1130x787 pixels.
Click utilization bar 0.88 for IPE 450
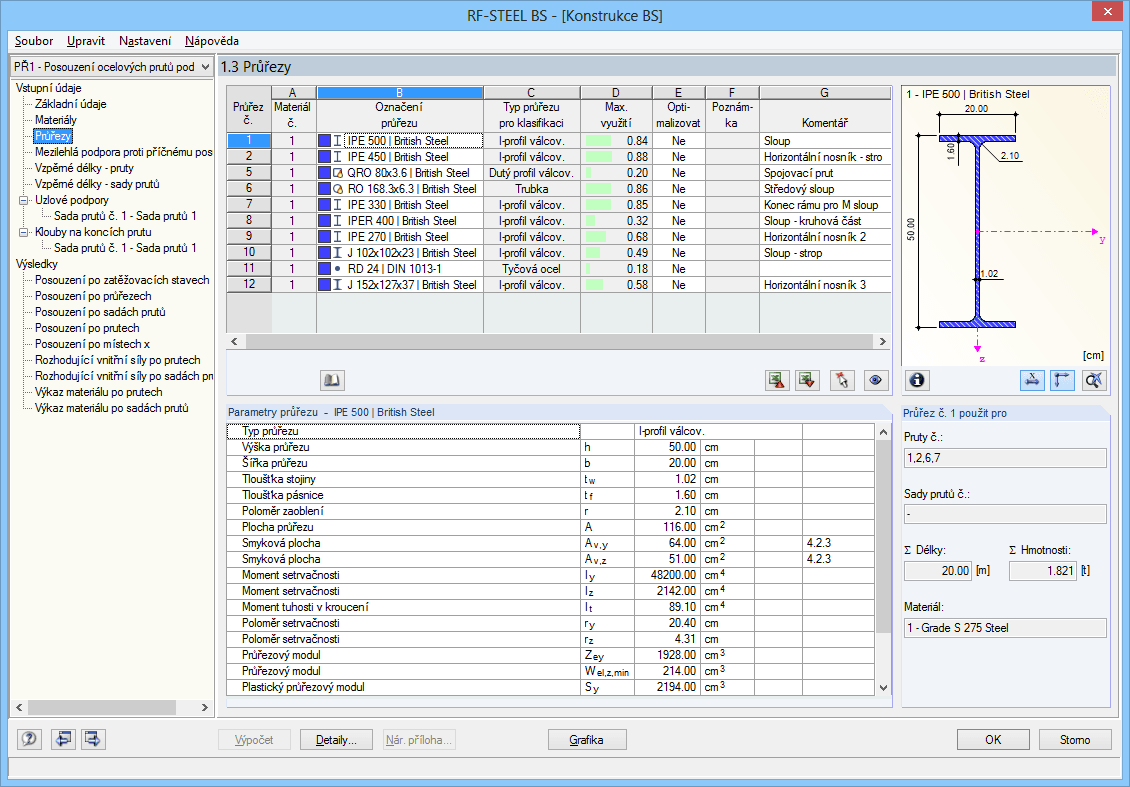pos(599,156)
